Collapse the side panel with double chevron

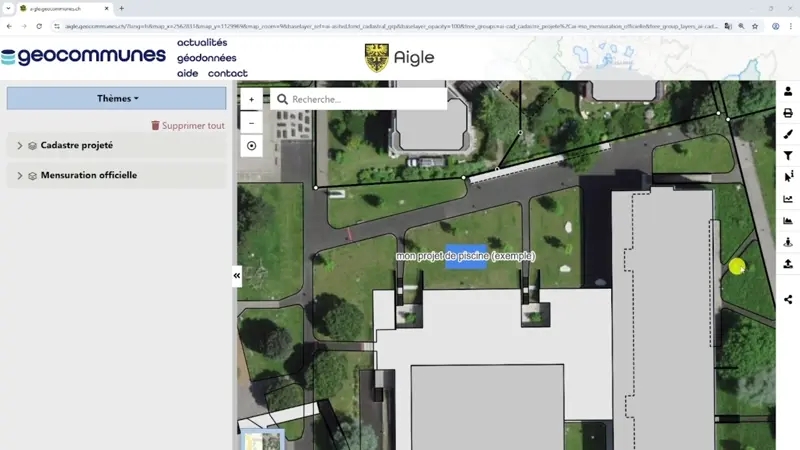[x=237, y=276]
